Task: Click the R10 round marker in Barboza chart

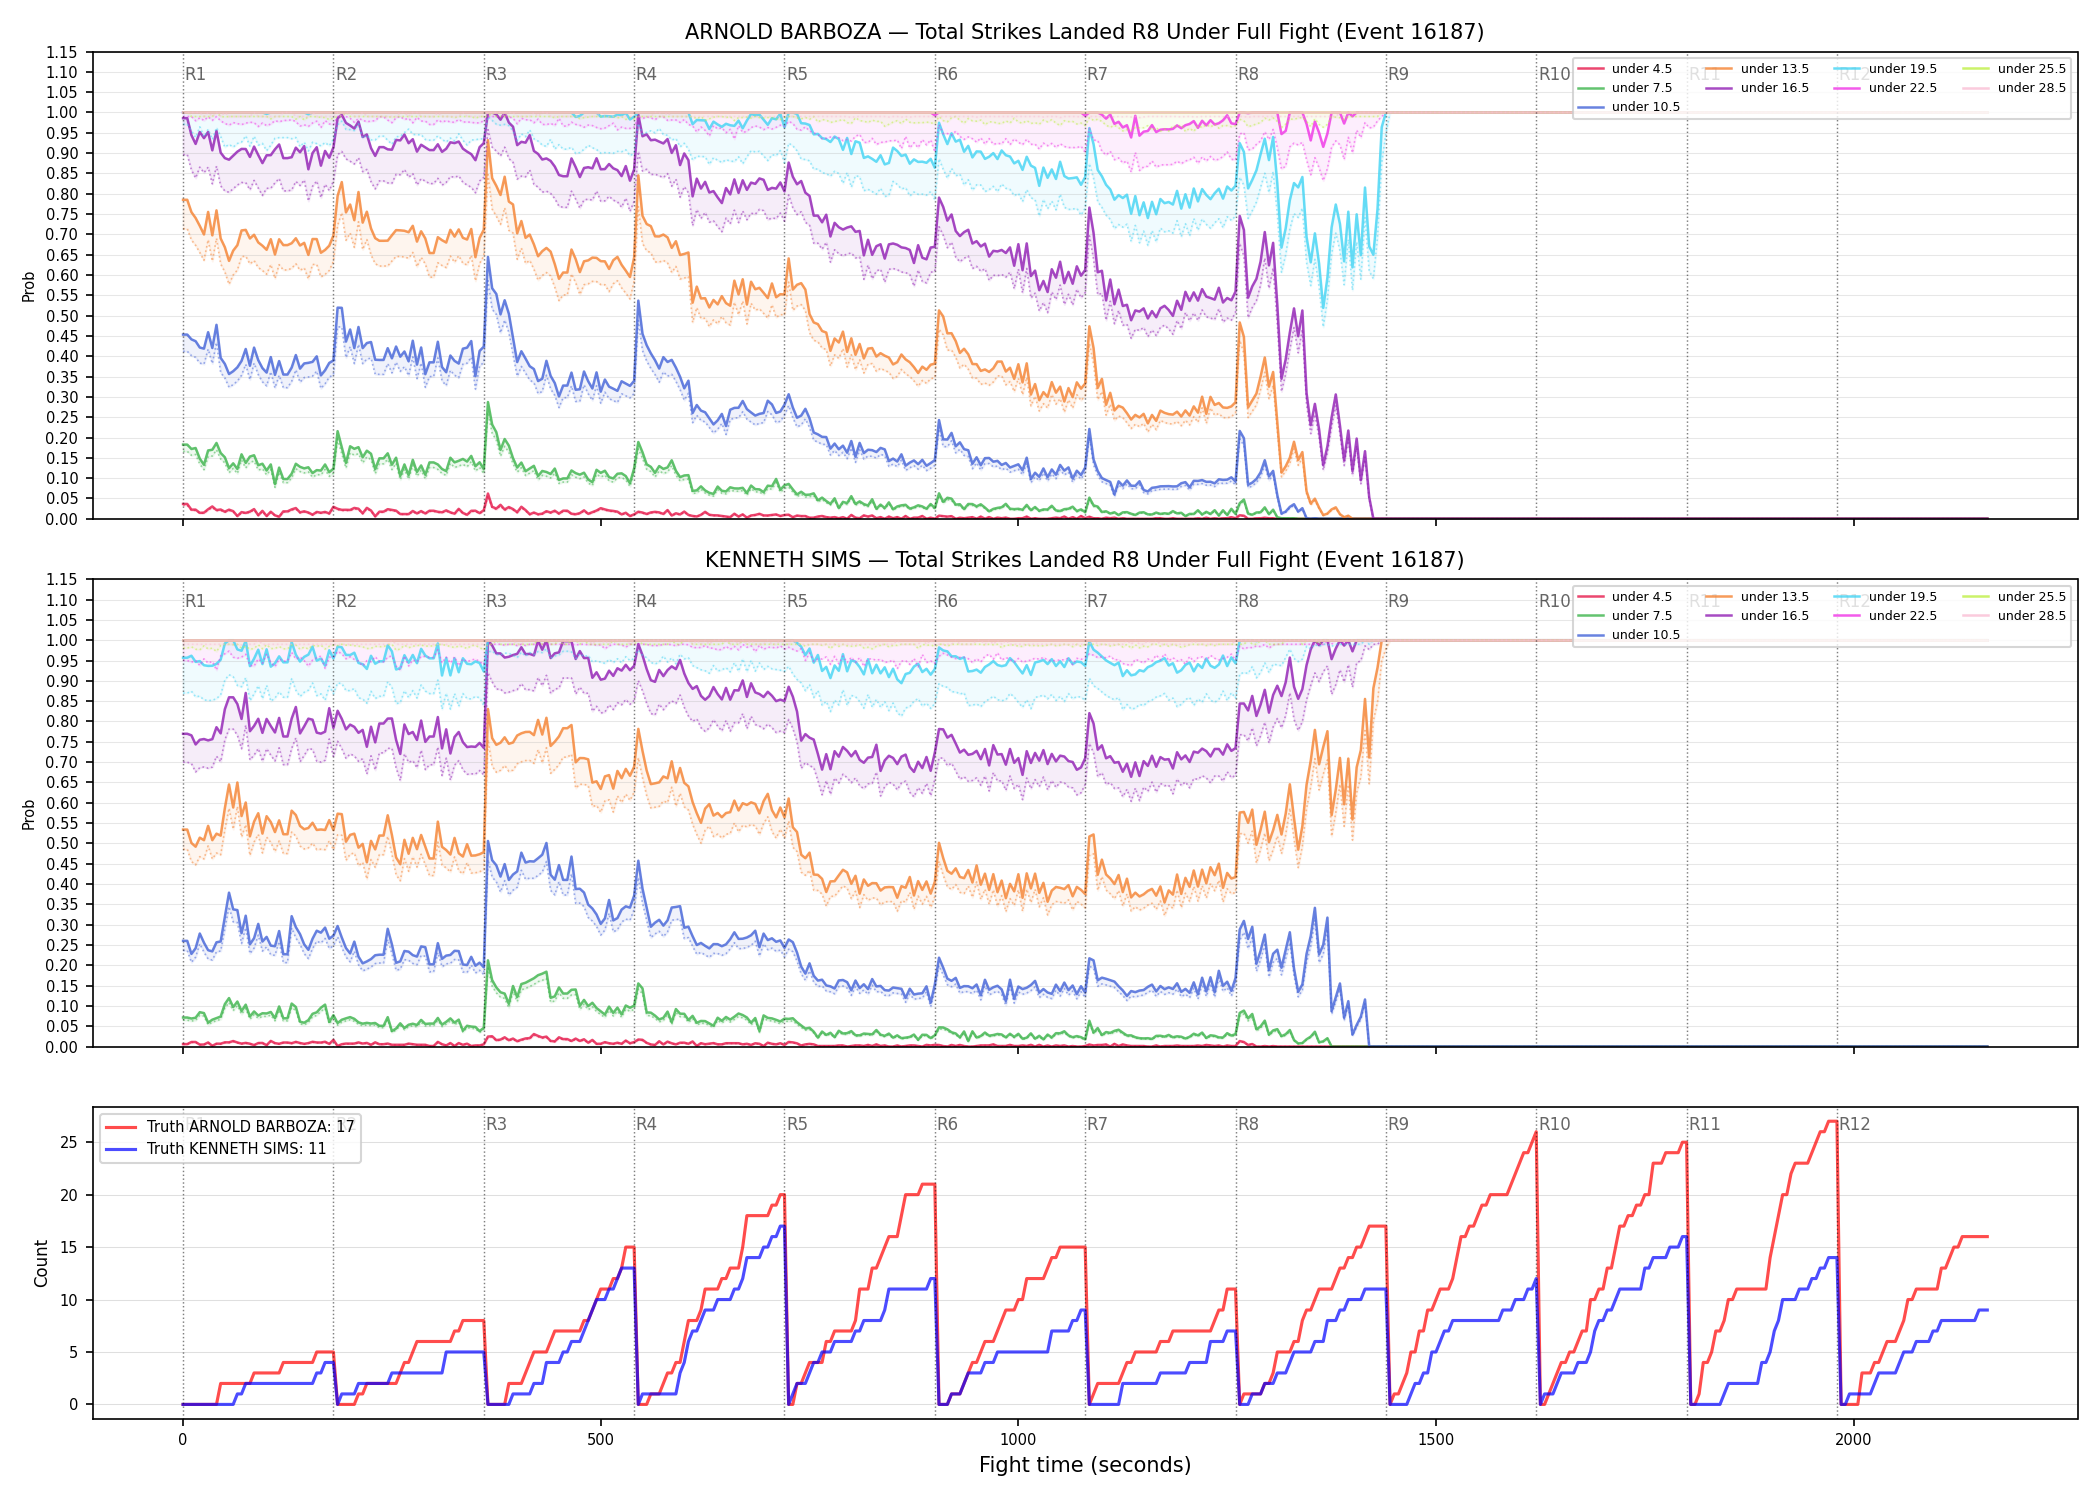Action: (1554, 74)
